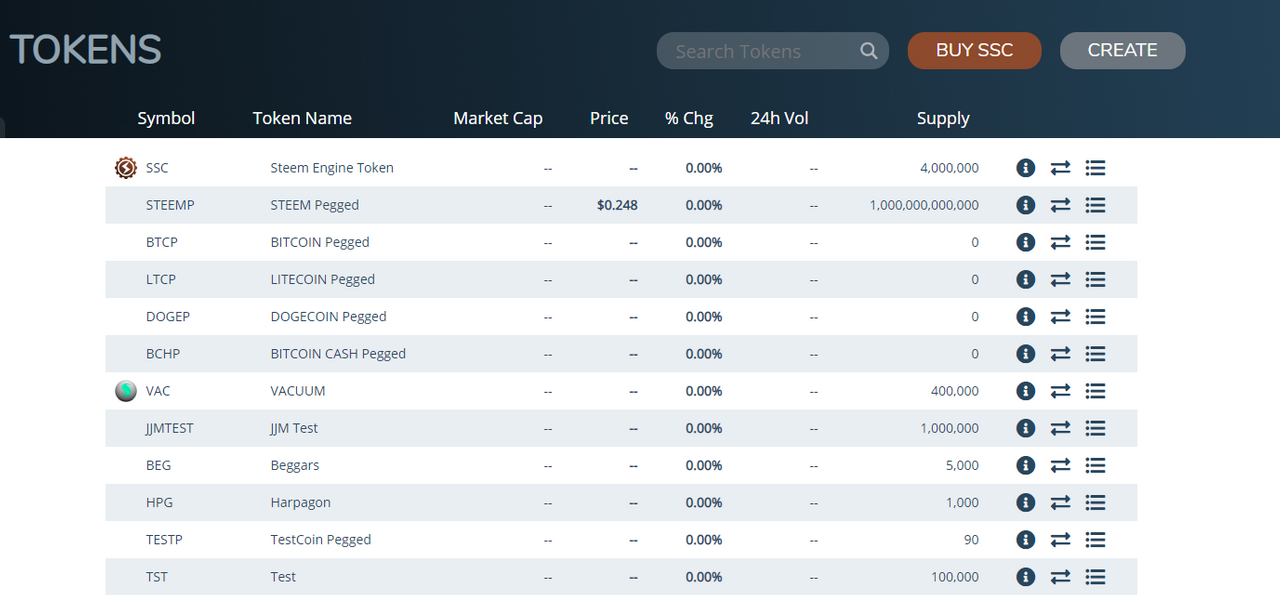Viewport: 1280px width, 595px height.
Task: Open info icon in BEG row
Action: [x=1025, y=465]
